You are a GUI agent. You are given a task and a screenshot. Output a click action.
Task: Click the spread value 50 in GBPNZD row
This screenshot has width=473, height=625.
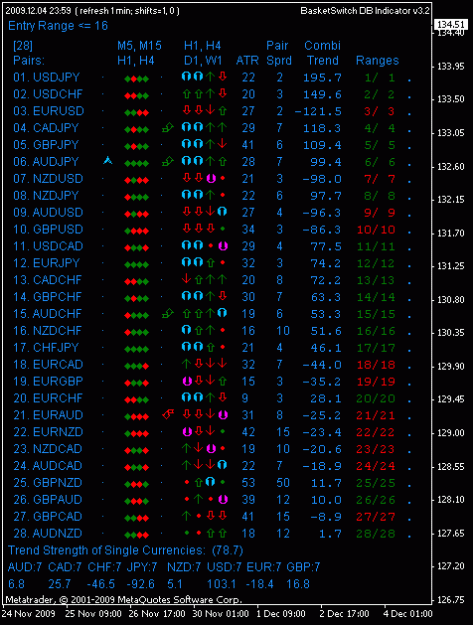pos(283,483)
